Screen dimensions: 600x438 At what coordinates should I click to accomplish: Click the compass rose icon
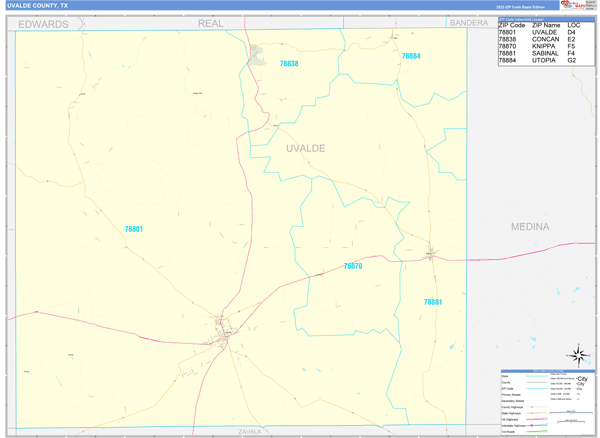click(x=577, y=355)
